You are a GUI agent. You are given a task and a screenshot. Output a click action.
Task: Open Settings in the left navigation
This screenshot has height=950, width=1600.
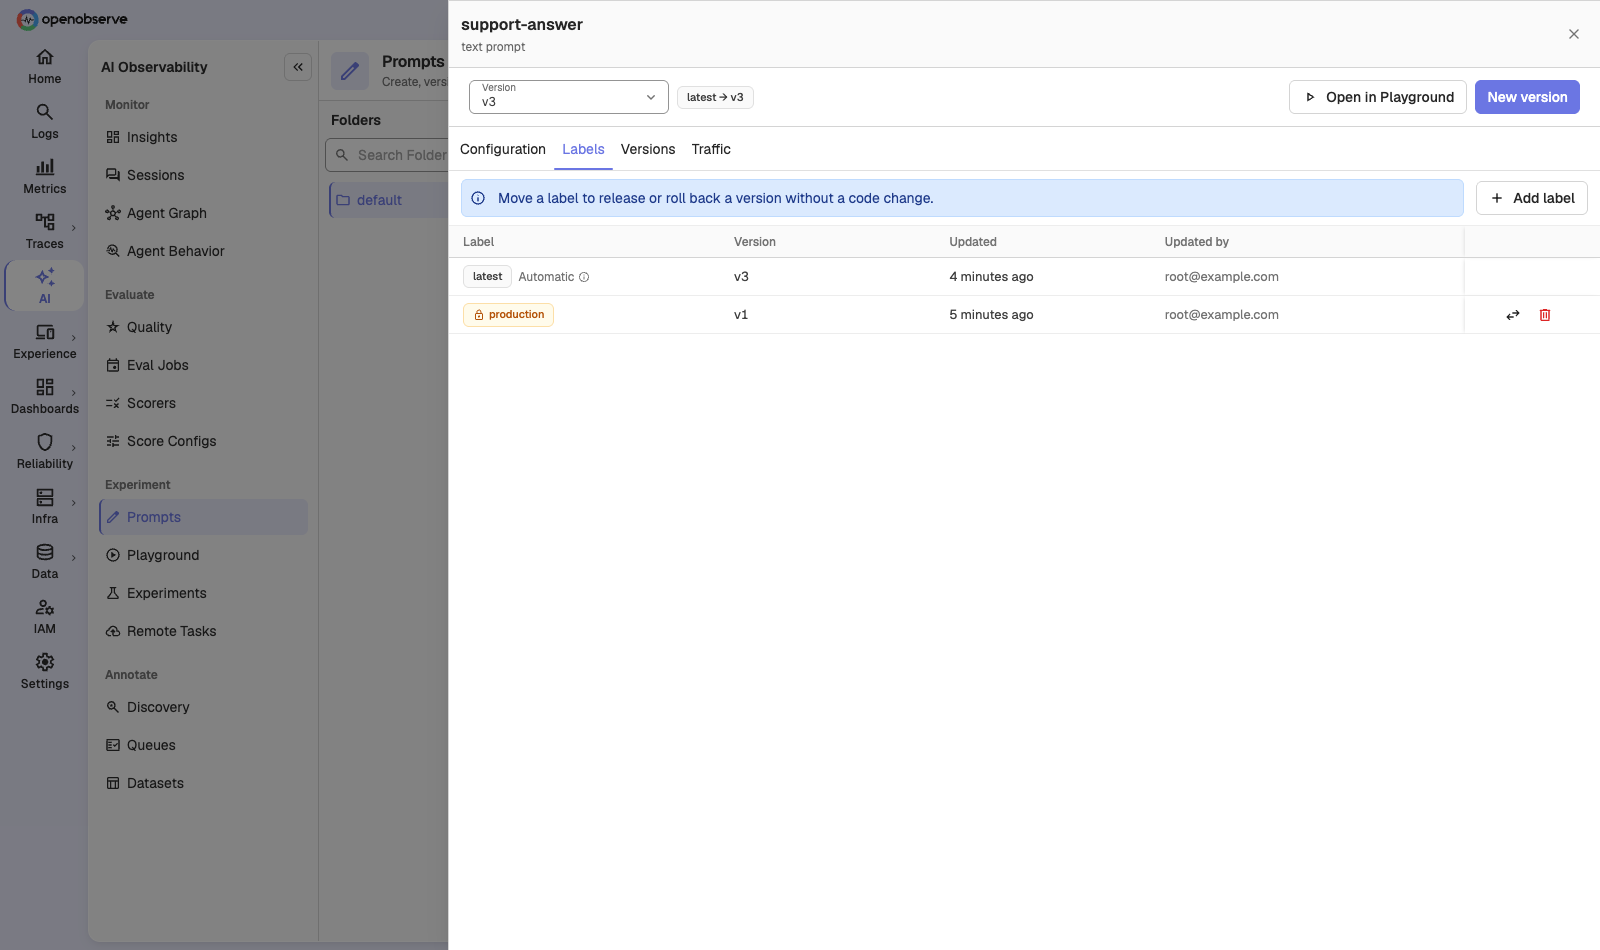(45, 672)
